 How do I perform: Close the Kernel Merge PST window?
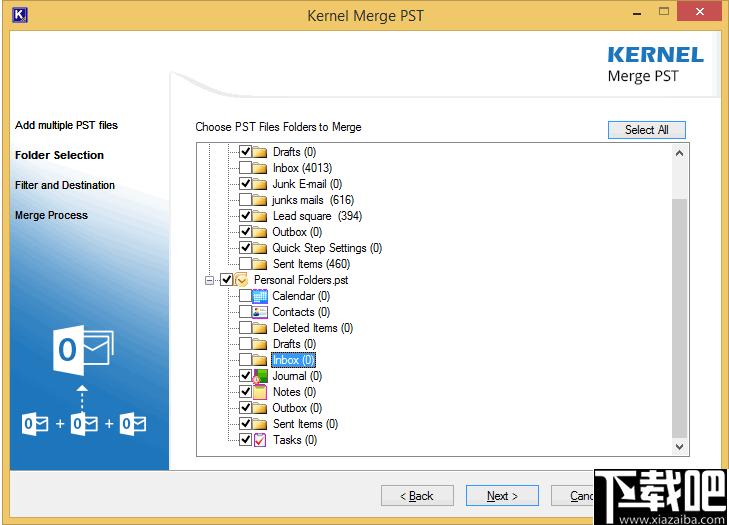pos(700,12)
